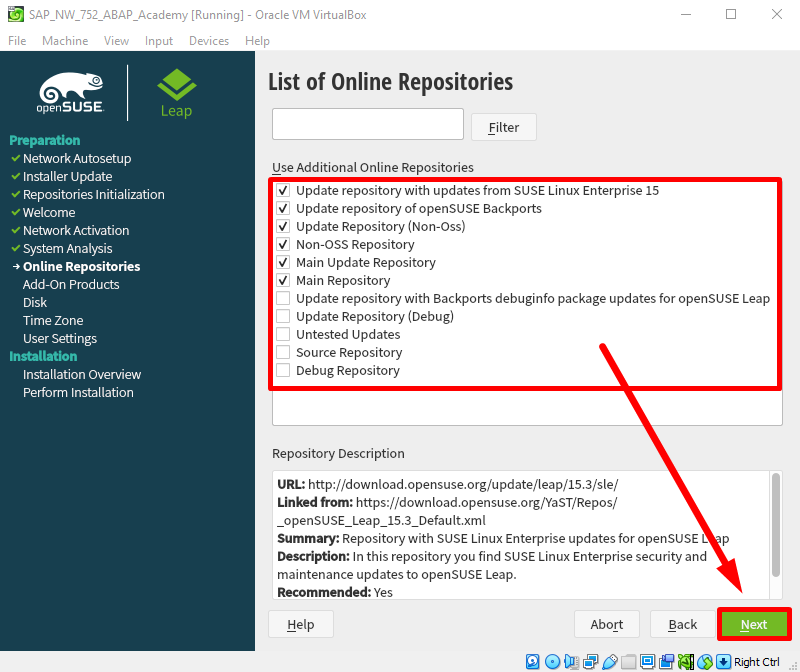Click the 'Repository Description' label
Screen dimensions: 800x672
pos(338,454)
